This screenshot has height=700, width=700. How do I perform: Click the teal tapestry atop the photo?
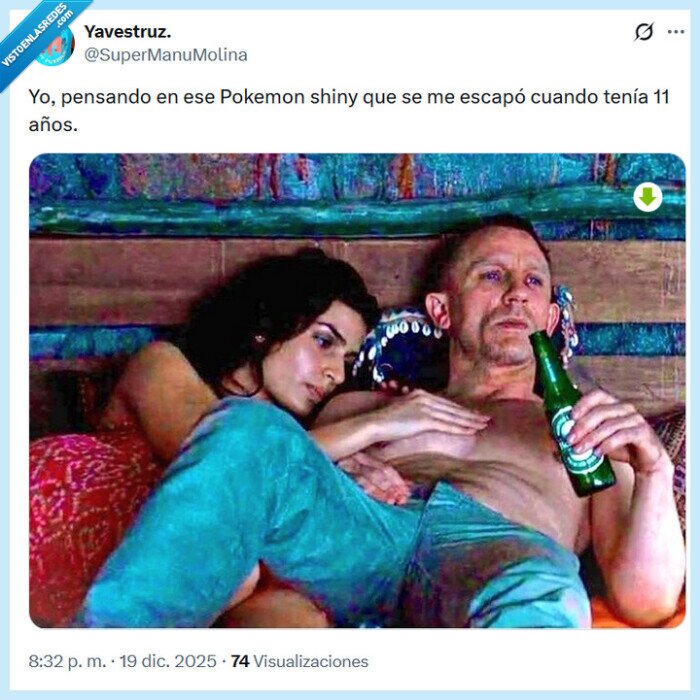click(357, 194)
